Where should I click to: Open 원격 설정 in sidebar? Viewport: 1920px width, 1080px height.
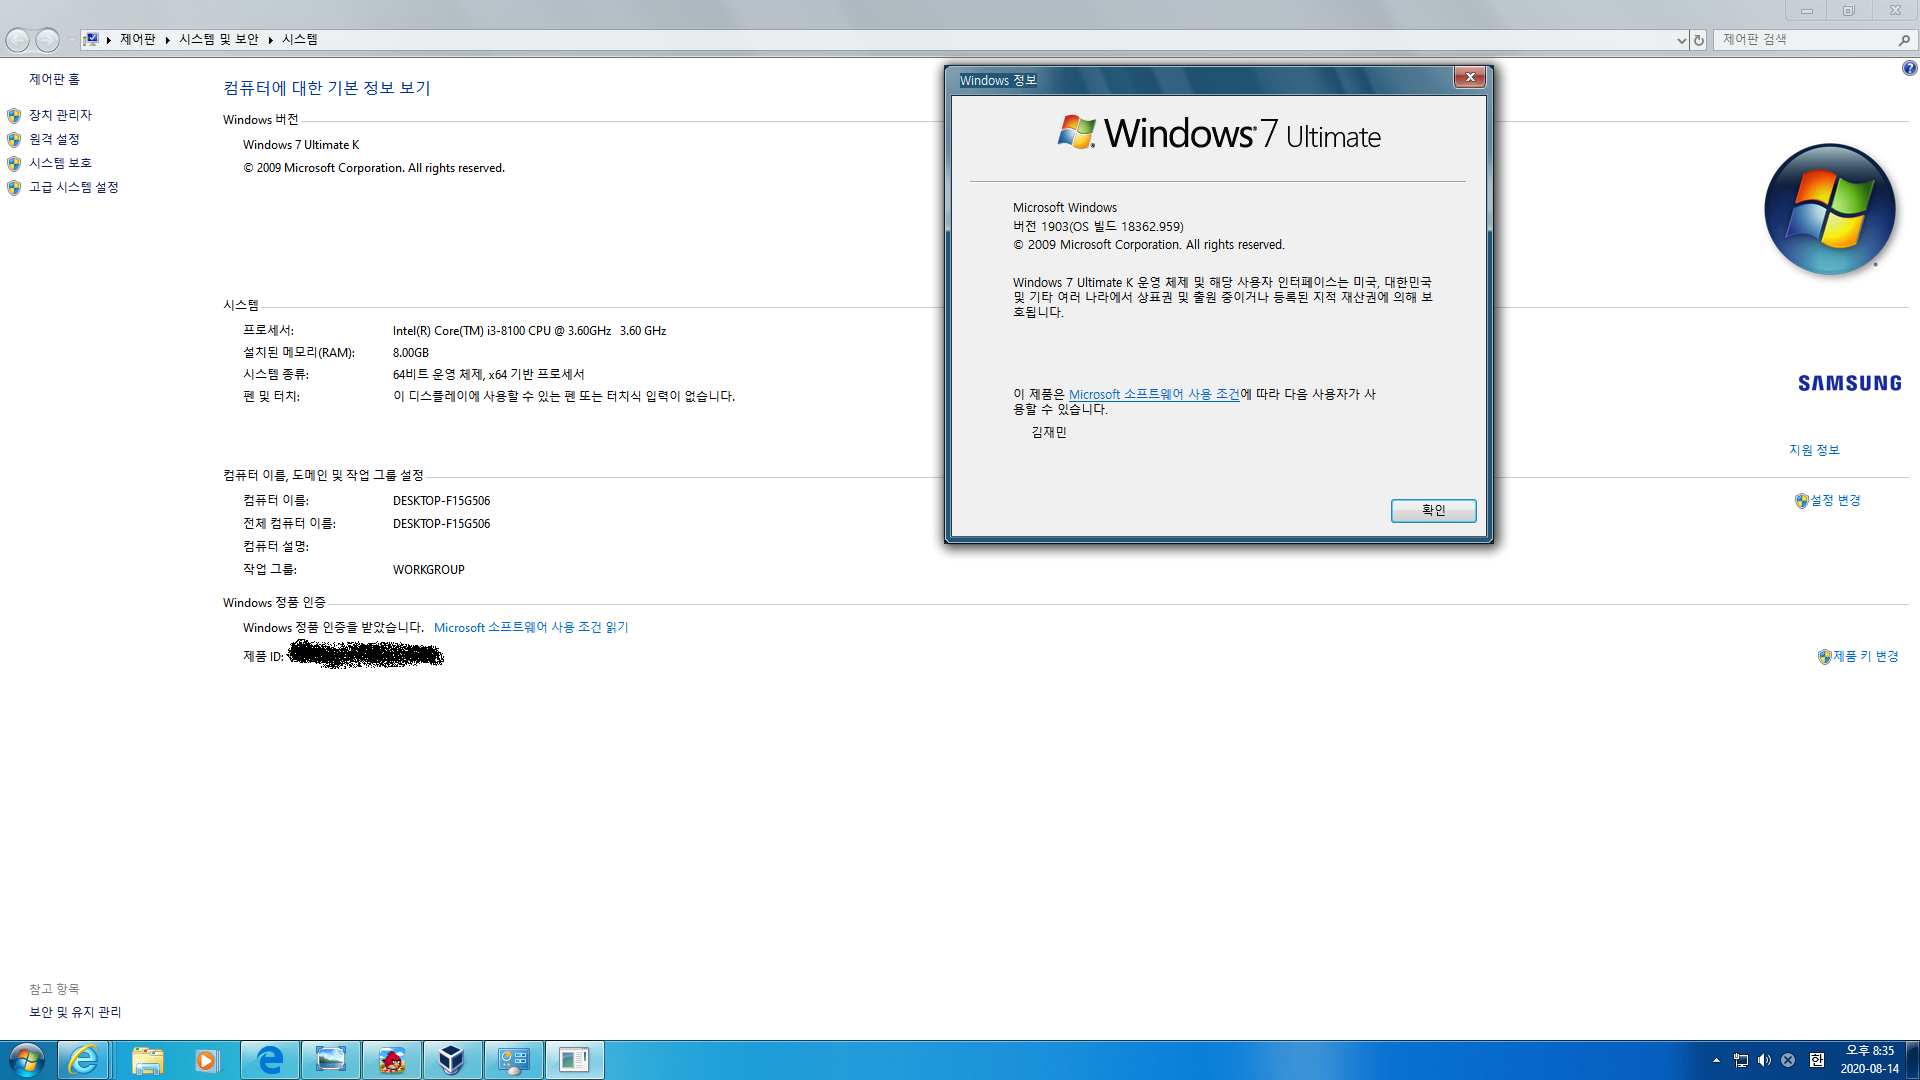(x=54, y=139)
